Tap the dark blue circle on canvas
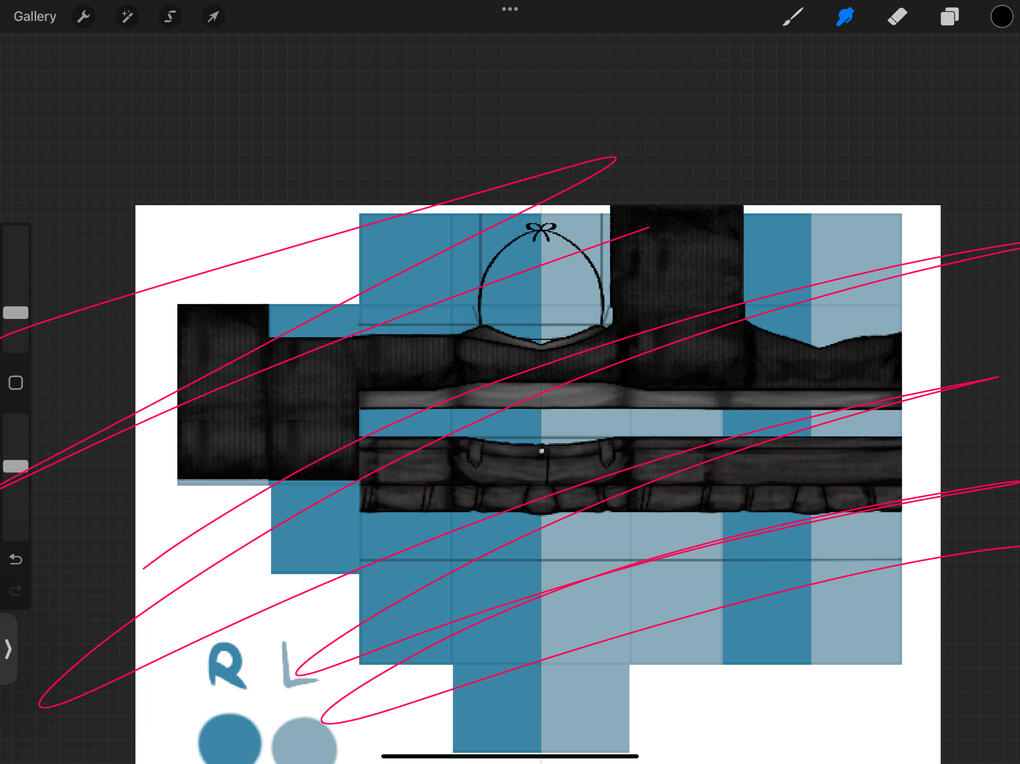This screenshot has width=1020, height=764. pos(230,742)
